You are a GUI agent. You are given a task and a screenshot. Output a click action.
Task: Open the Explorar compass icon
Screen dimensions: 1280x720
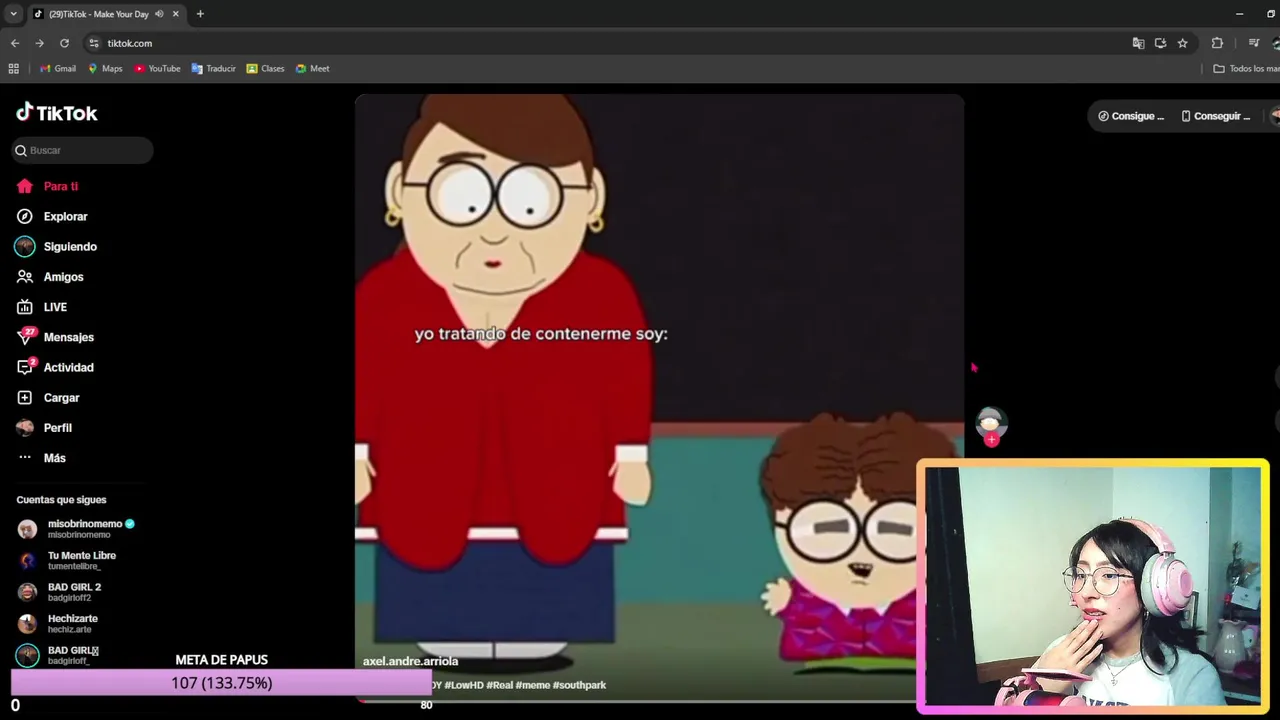(x=25, y=216)
